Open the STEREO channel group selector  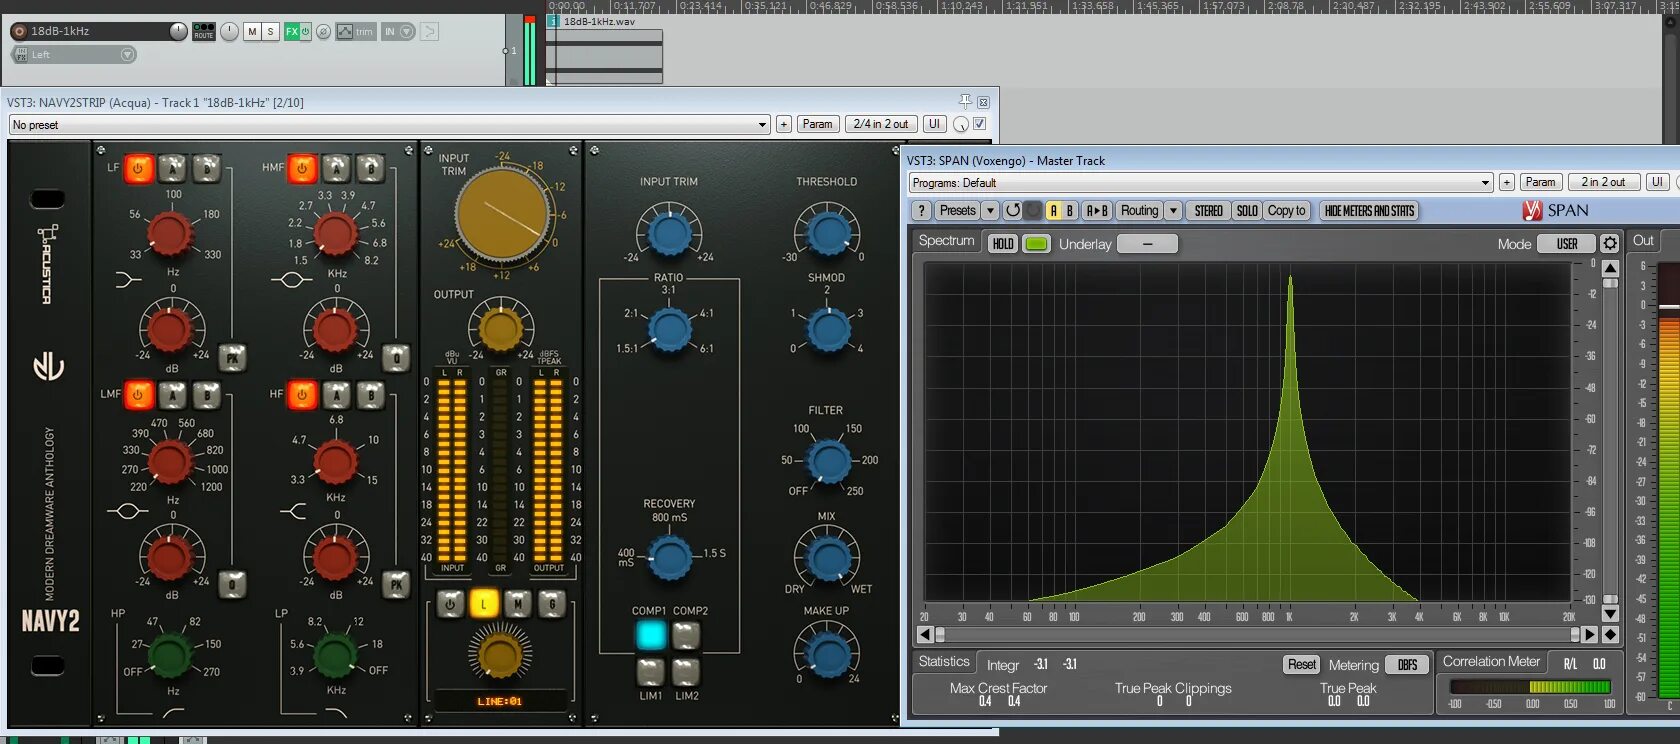coord(1208,211)
